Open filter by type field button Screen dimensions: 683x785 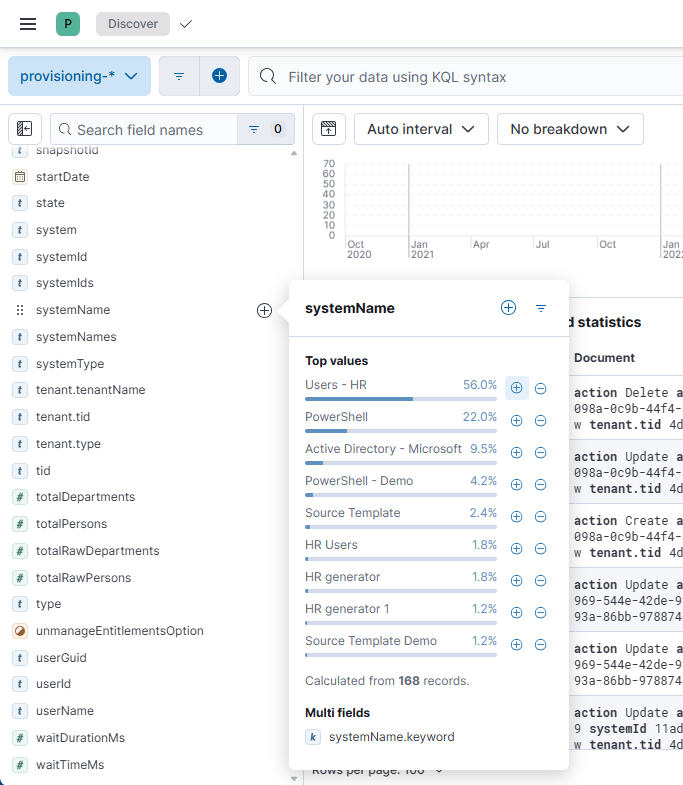point(265,129)
